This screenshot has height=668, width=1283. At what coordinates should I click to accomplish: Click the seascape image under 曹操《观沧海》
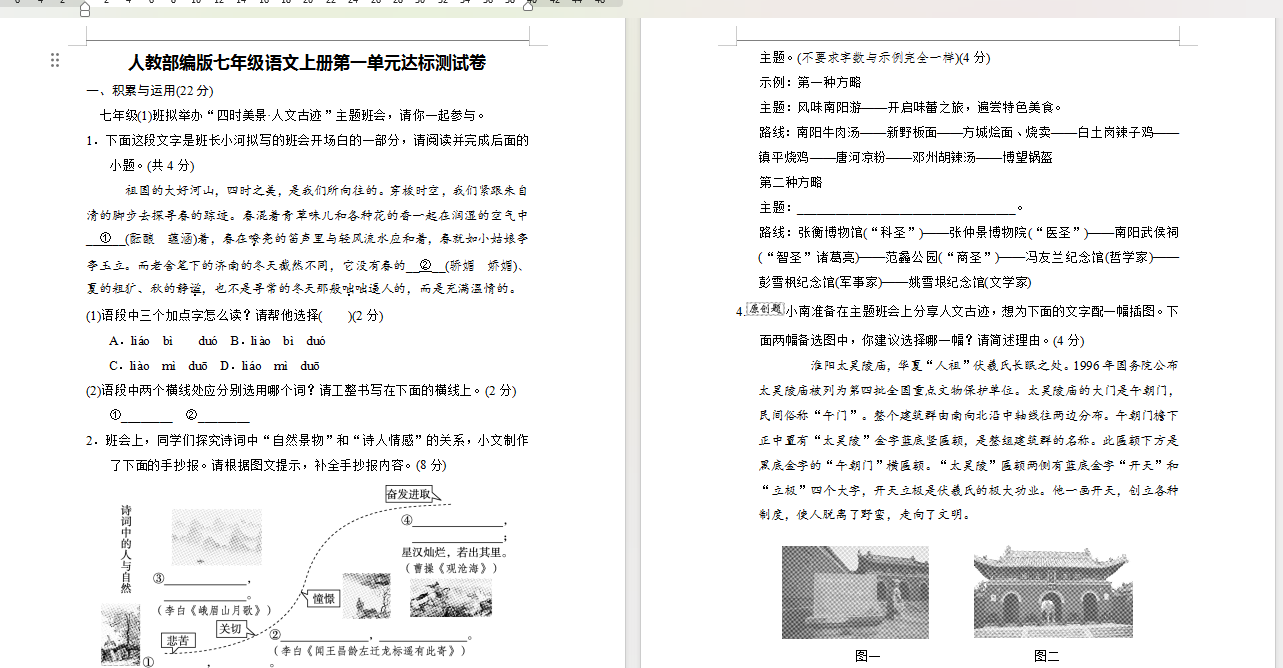451,597
